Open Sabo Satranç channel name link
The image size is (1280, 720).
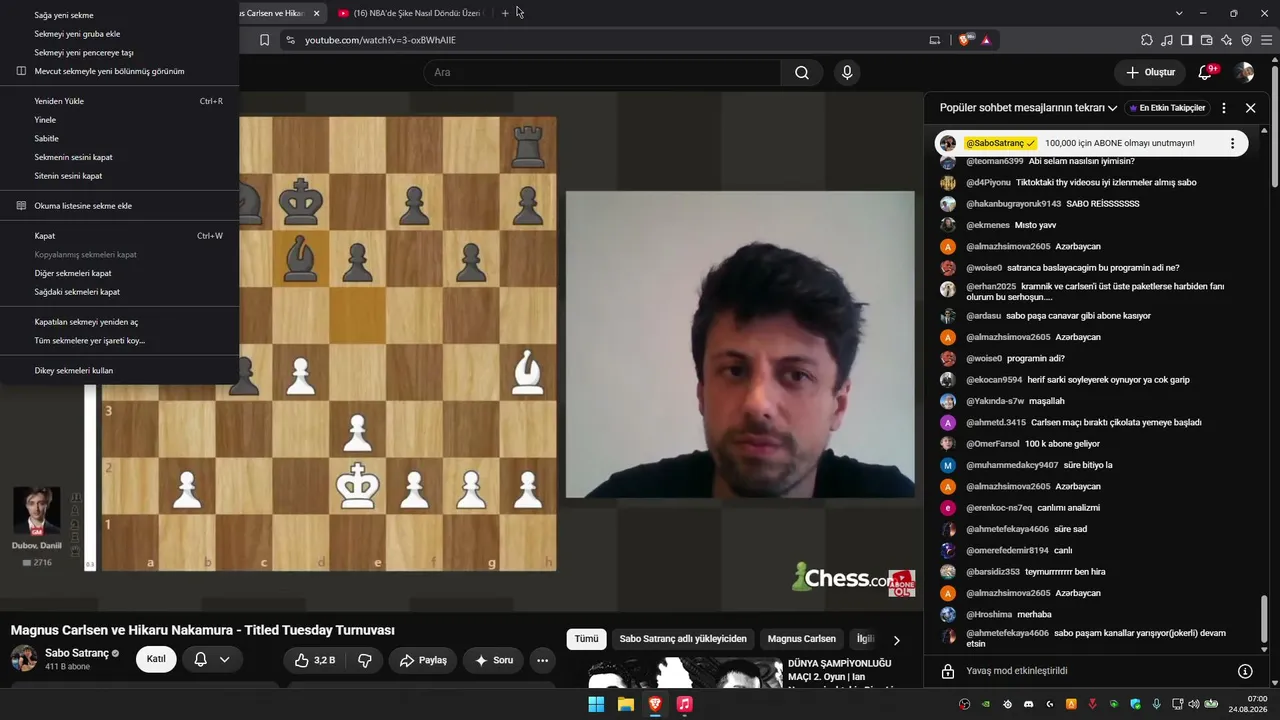[x=76, y=653]
